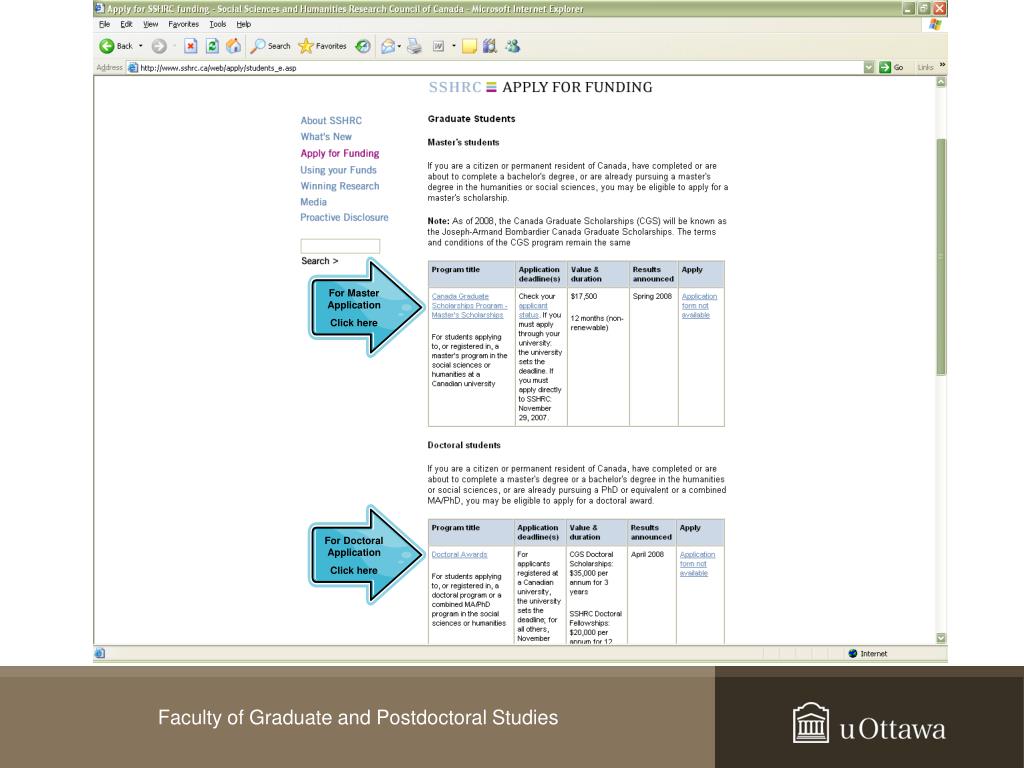
Task: Click the Research books icon
Action: click(490, 46)
